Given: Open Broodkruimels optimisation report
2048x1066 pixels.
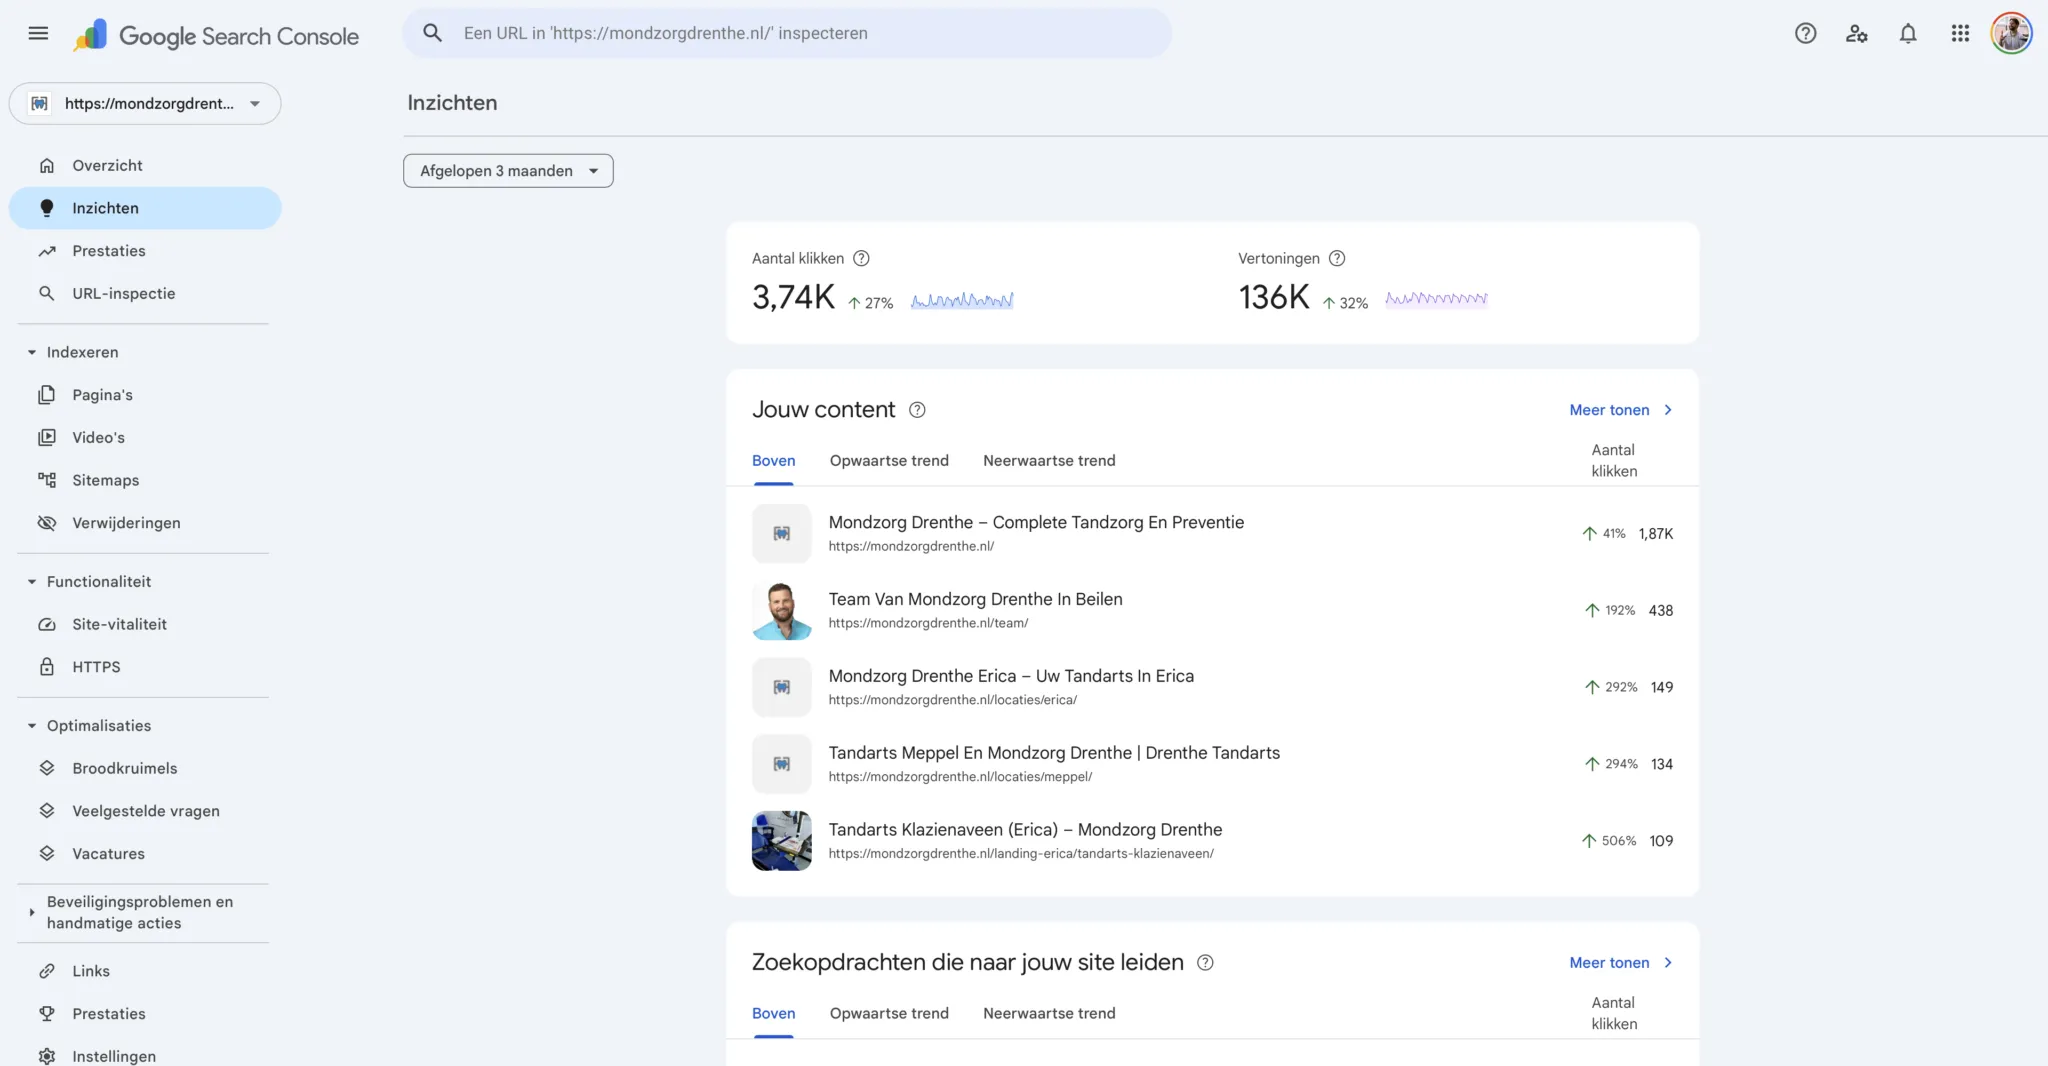Looking at the screenshot, I should pyautogui.click(x=145, y=768).
